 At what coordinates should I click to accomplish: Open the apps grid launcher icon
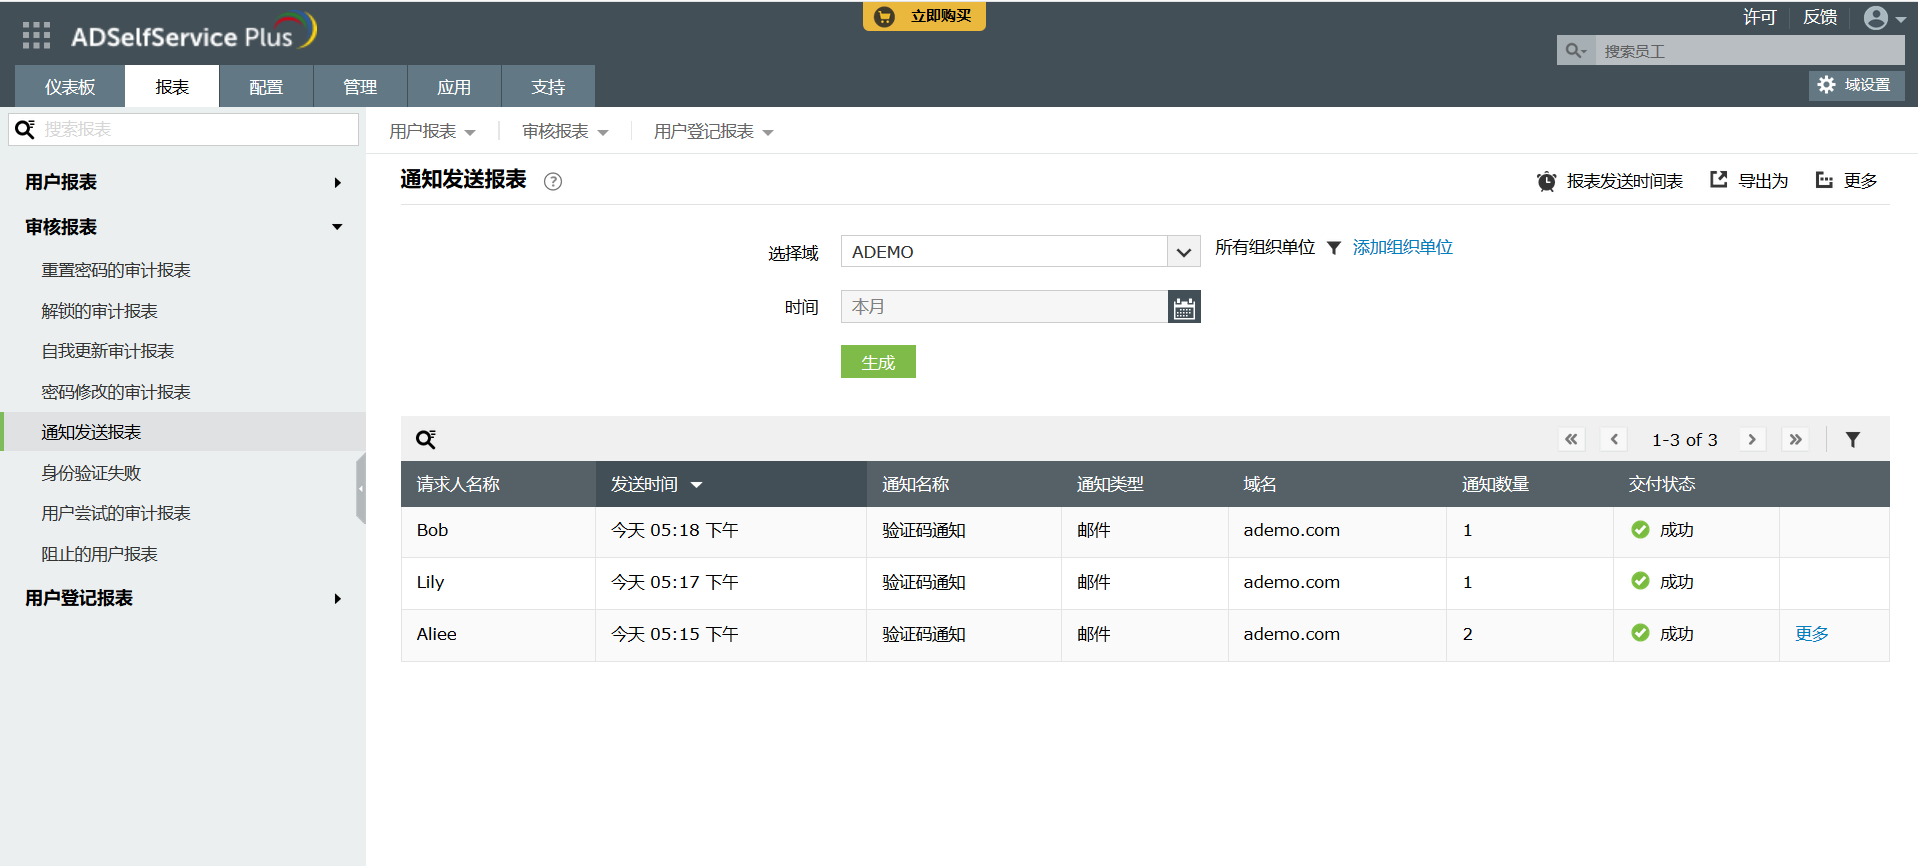[x=36, y=36]
